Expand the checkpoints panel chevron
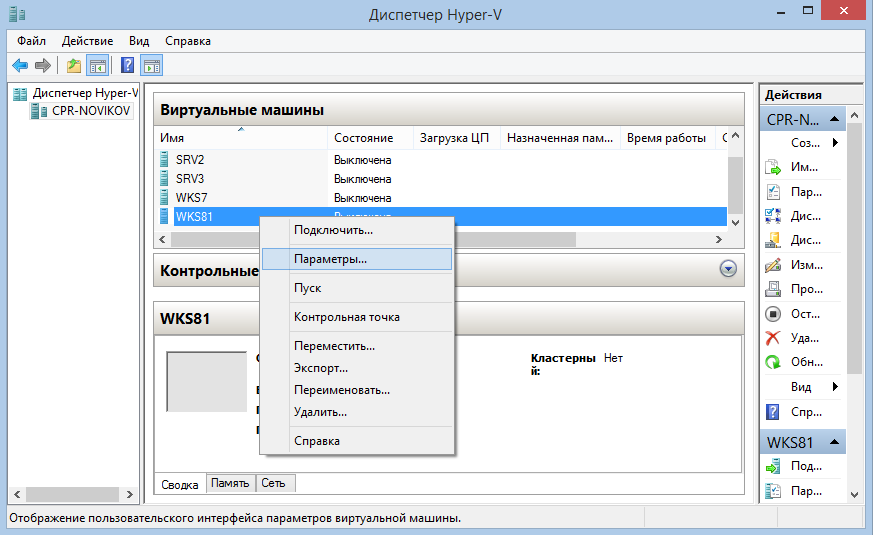873x535 pixels. click(728, 269)
